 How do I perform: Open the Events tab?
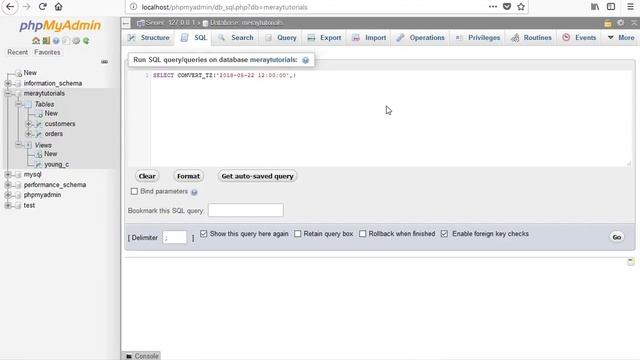[579, 38]
